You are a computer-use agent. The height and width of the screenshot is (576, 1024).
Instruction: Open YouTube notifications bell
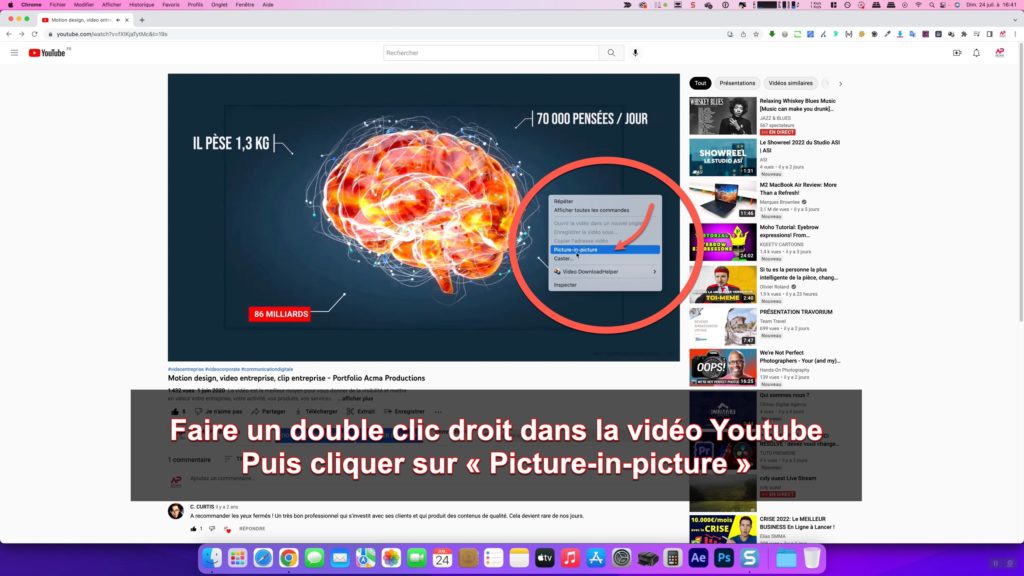point(976,53)
